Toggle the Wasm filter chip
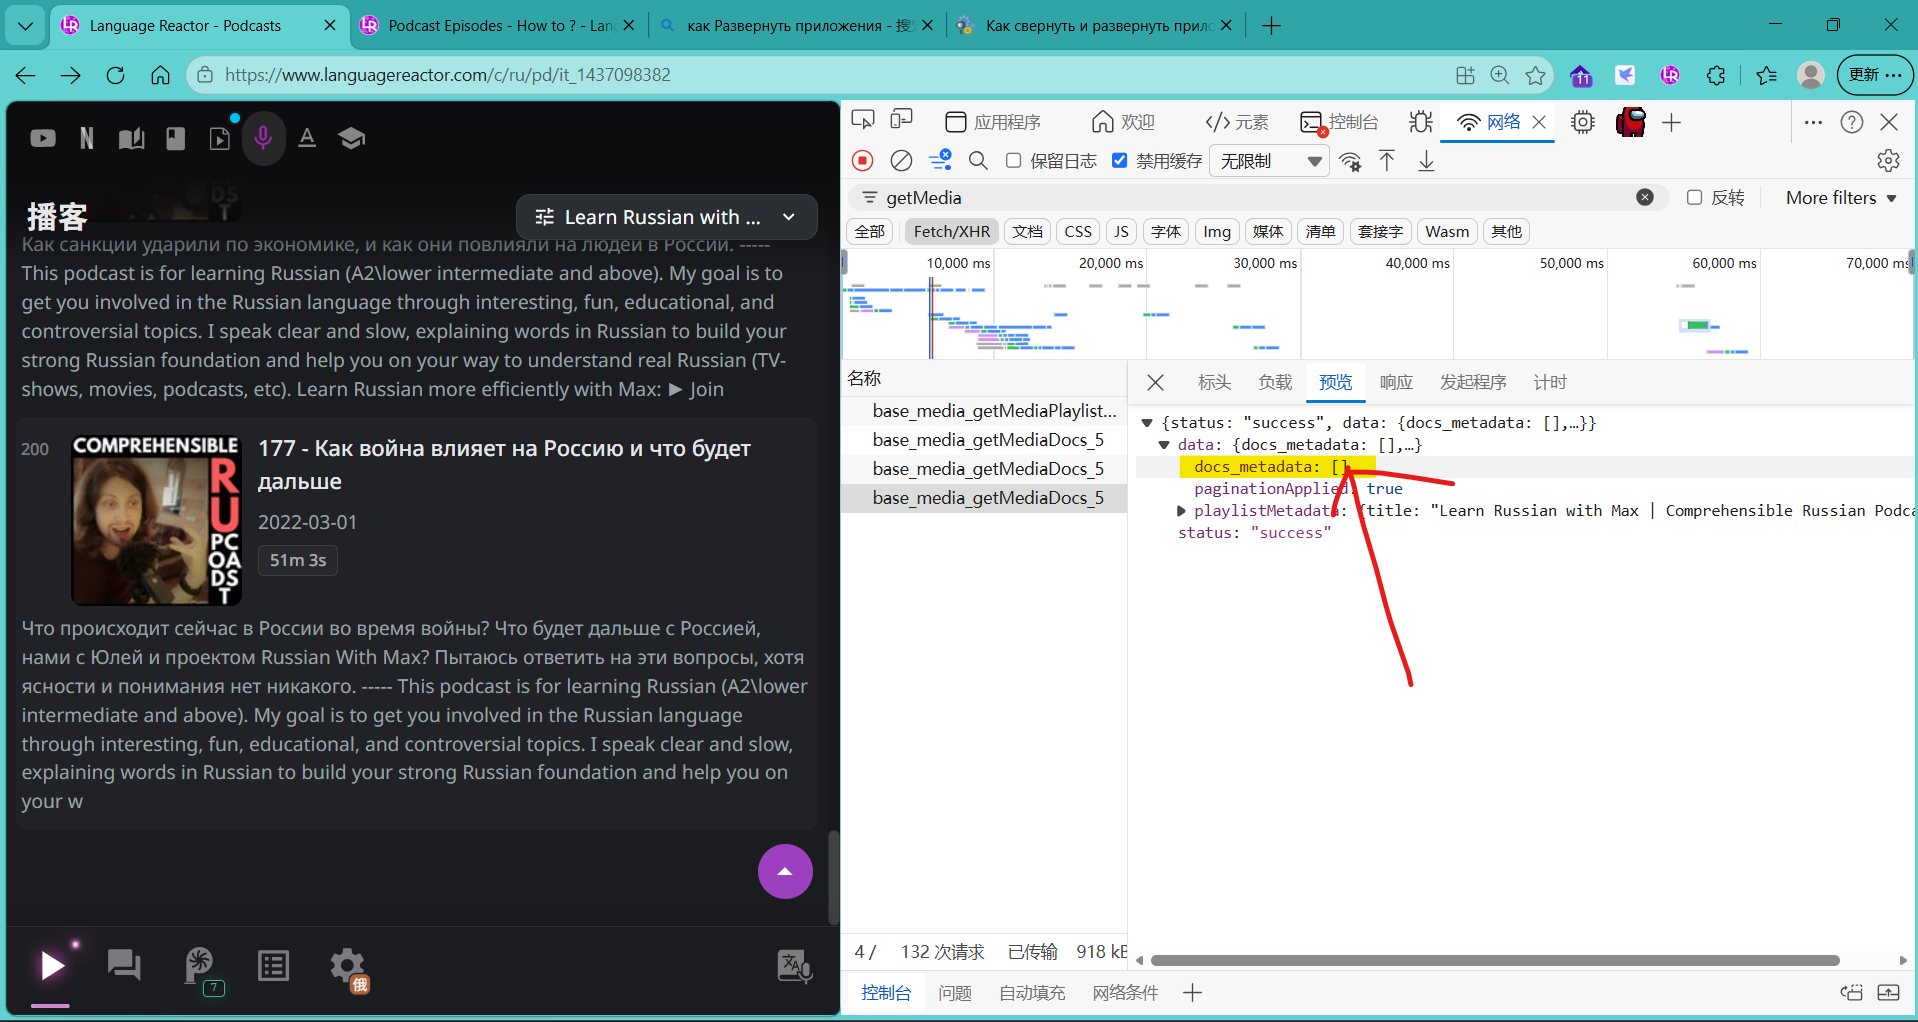This screenshot has width=1918, height=1022. click(1447, 232)
